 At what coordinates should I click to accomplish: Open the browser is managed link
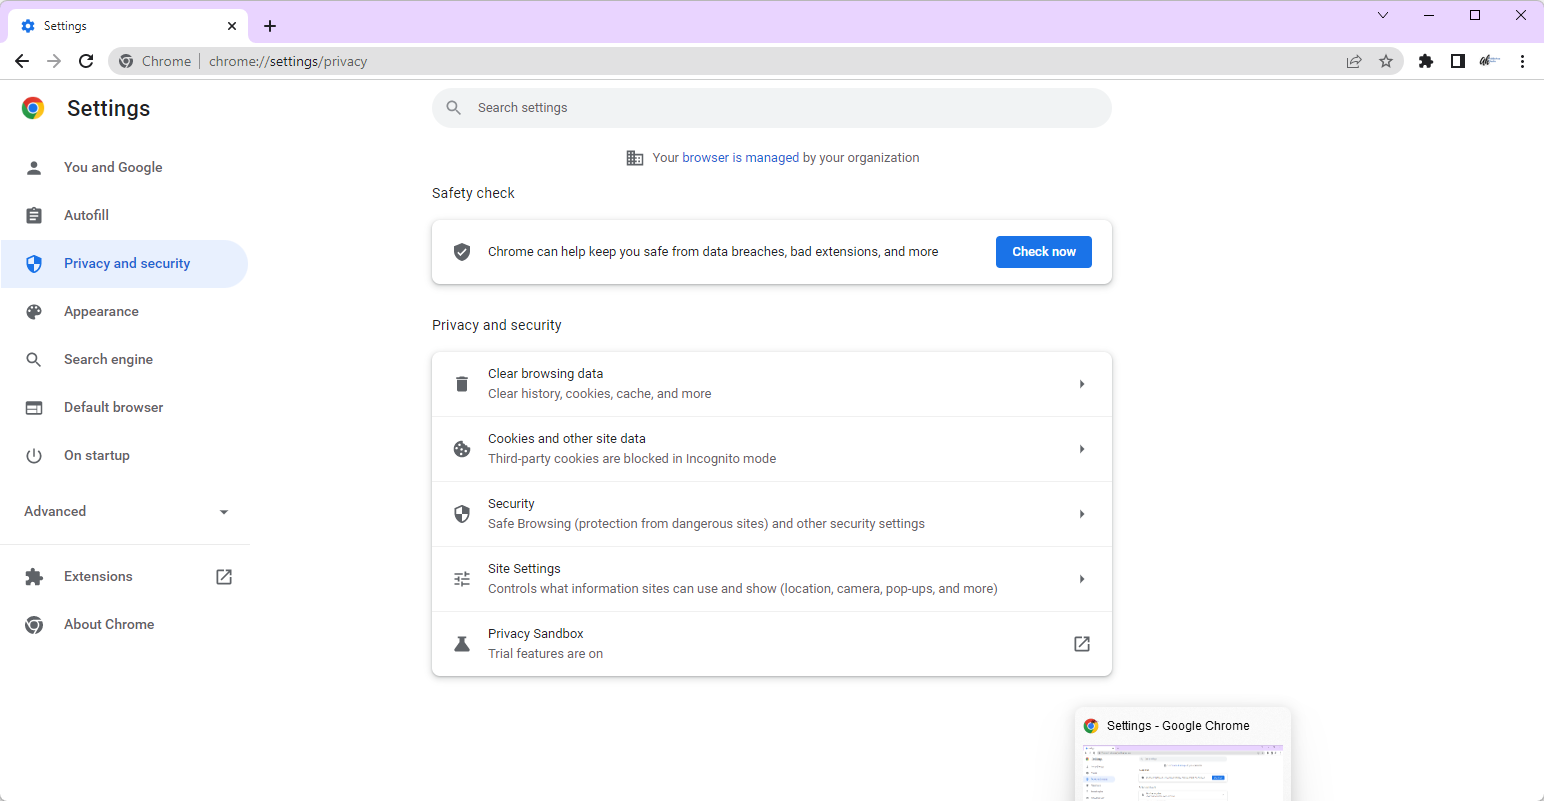740,158
